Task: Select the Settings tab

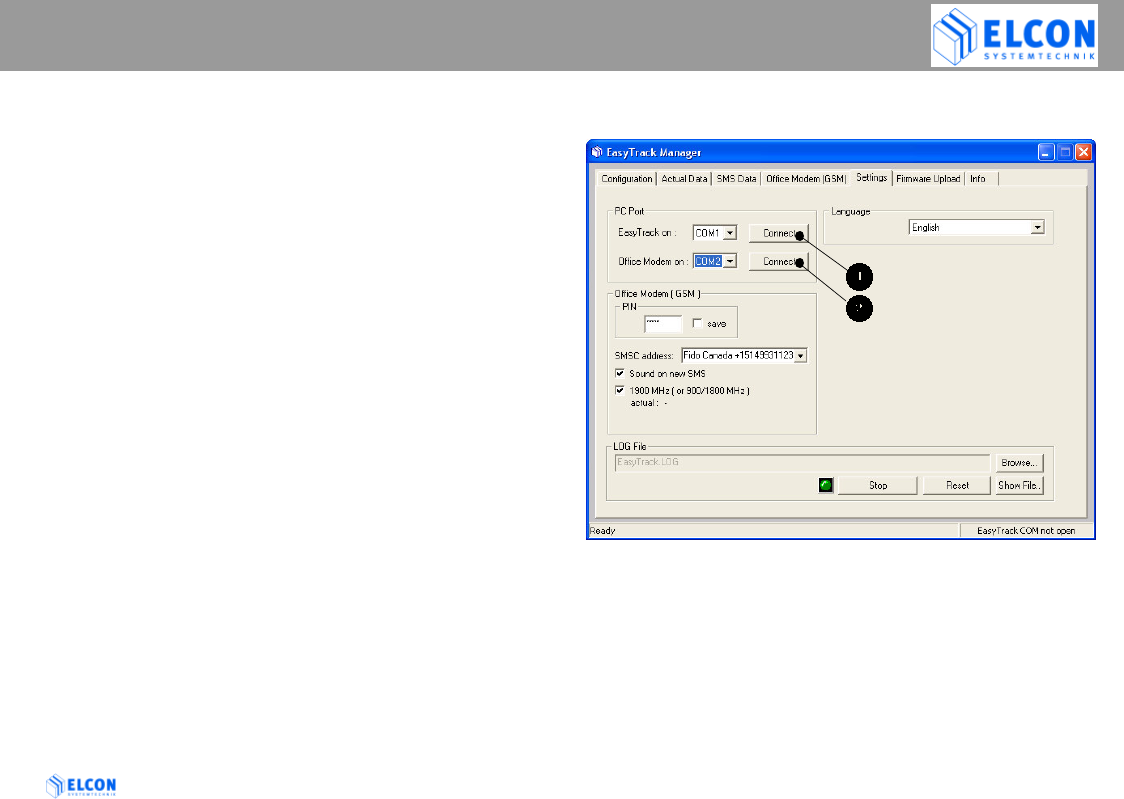Action: coord(871,178)
